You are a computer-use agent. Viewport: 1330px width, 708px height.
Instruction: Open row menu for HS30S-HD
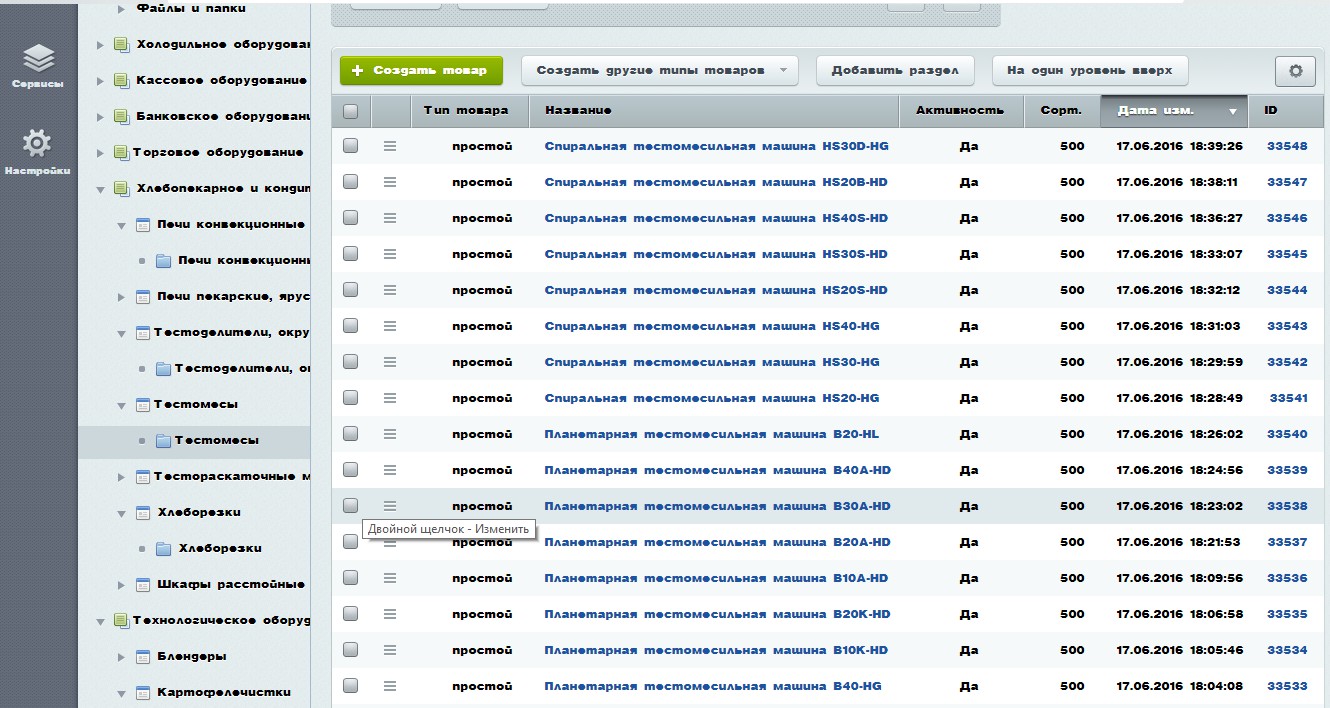(390, 254)
